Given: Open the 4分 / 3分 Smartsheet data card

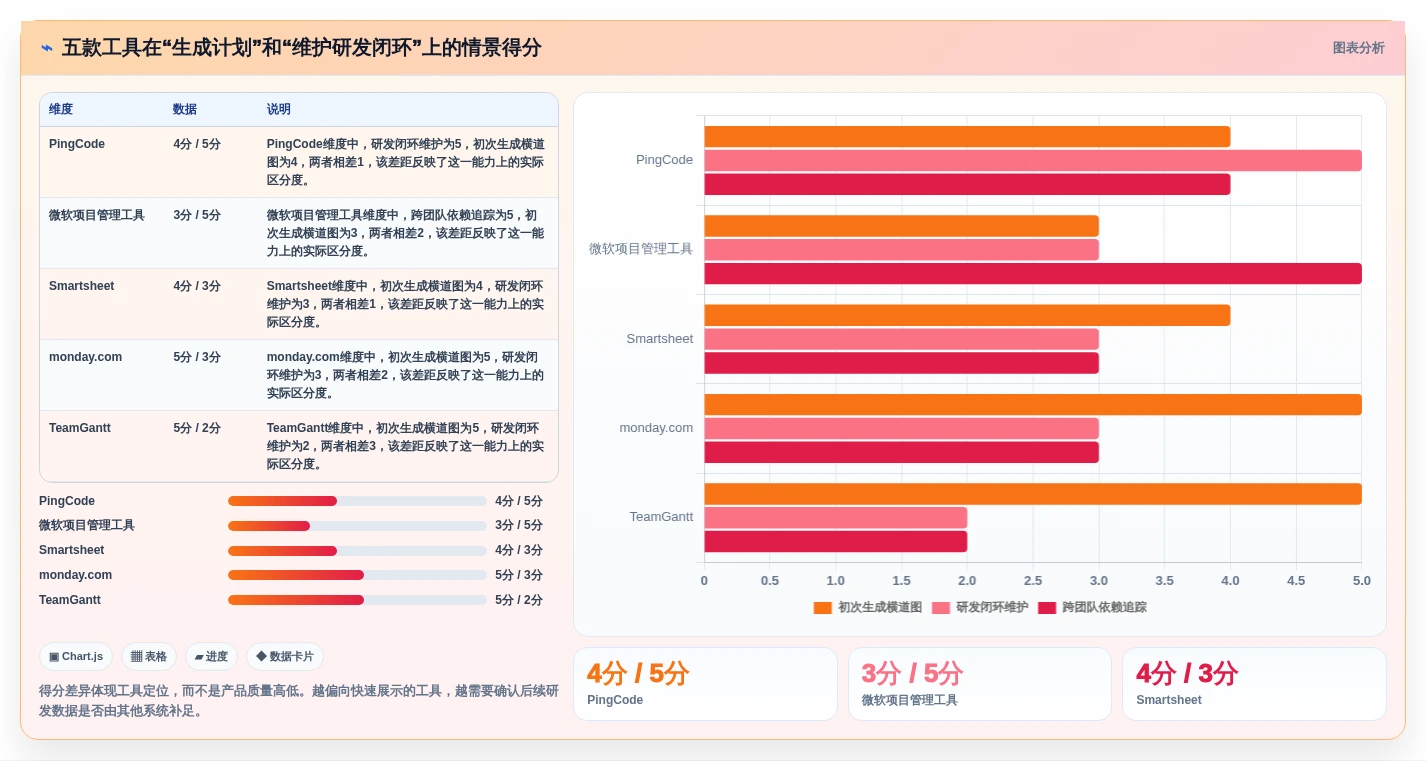Looking at the screenshot, I should pyautogui.click(x=1254, y=684).
